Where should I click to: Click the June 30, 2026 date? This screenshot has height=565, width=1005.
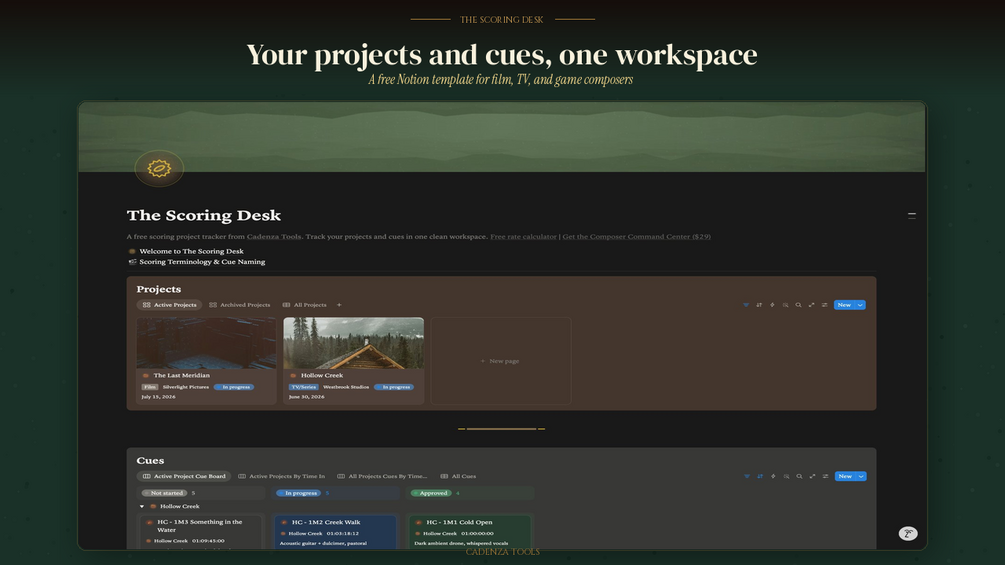306,397
